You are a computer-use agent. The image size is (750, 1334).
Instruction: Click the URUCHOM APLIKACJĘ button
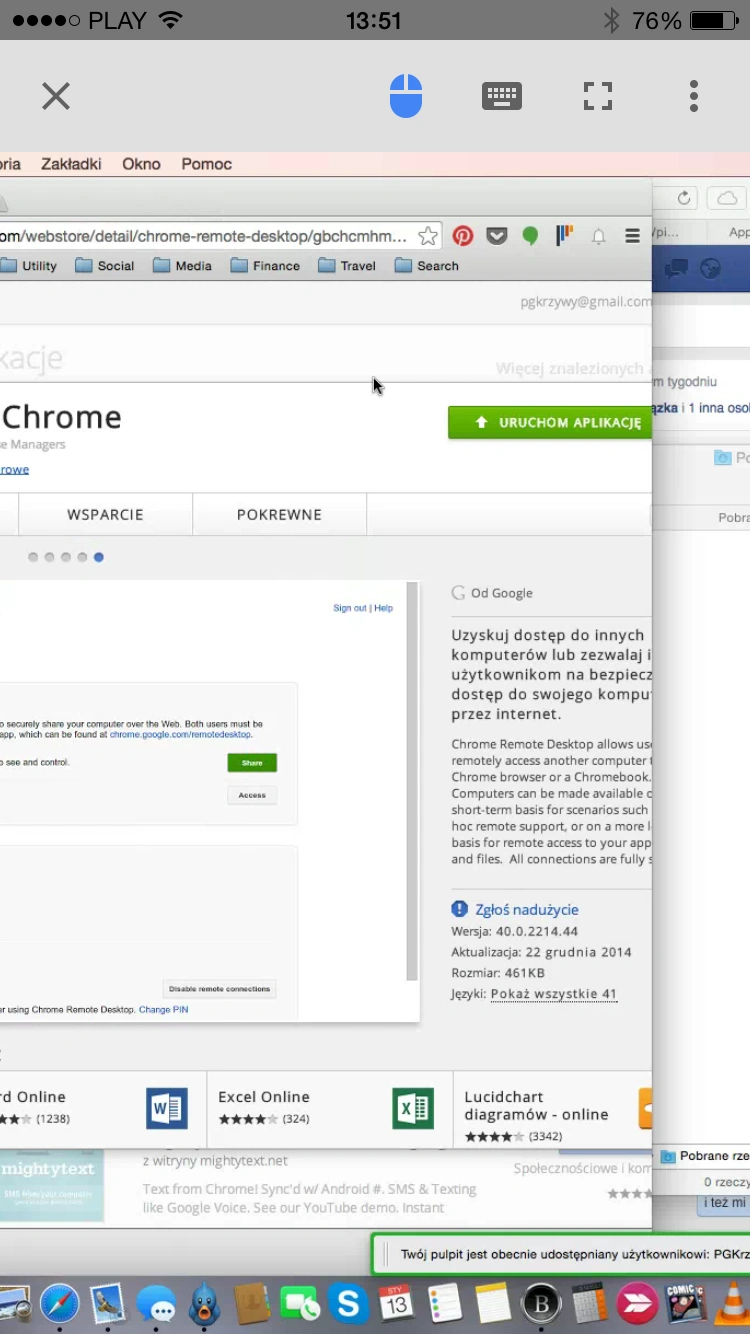point(550,423)
